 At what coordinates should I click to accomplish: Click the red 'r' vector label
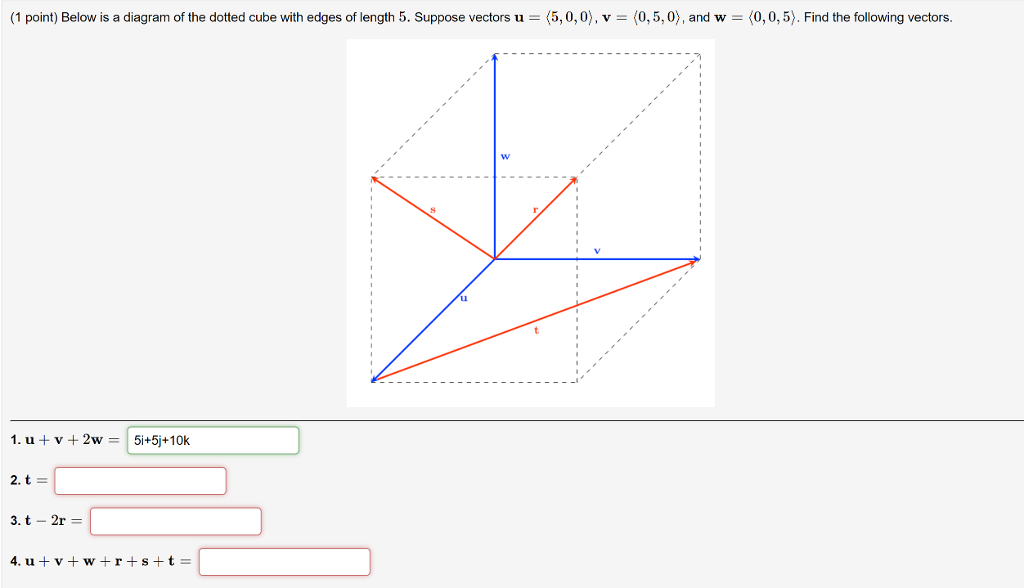pyautogui.click(x=535, y=210)
